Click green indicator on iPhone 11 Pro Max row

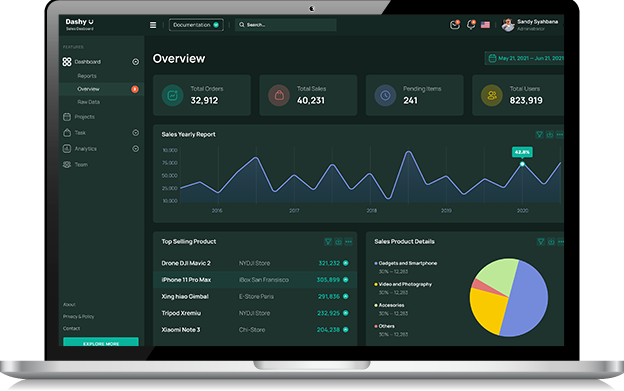[346, 280]
